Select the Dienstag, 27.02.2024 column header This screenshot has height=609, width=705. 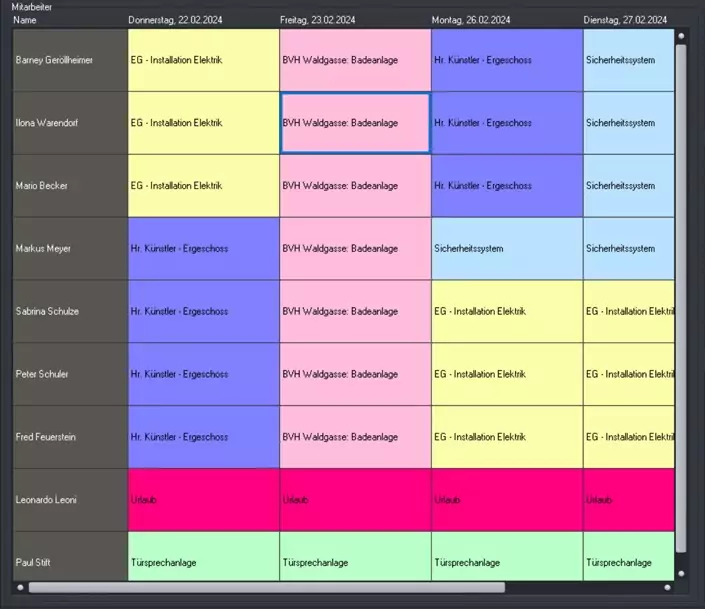tap(625, 20)
